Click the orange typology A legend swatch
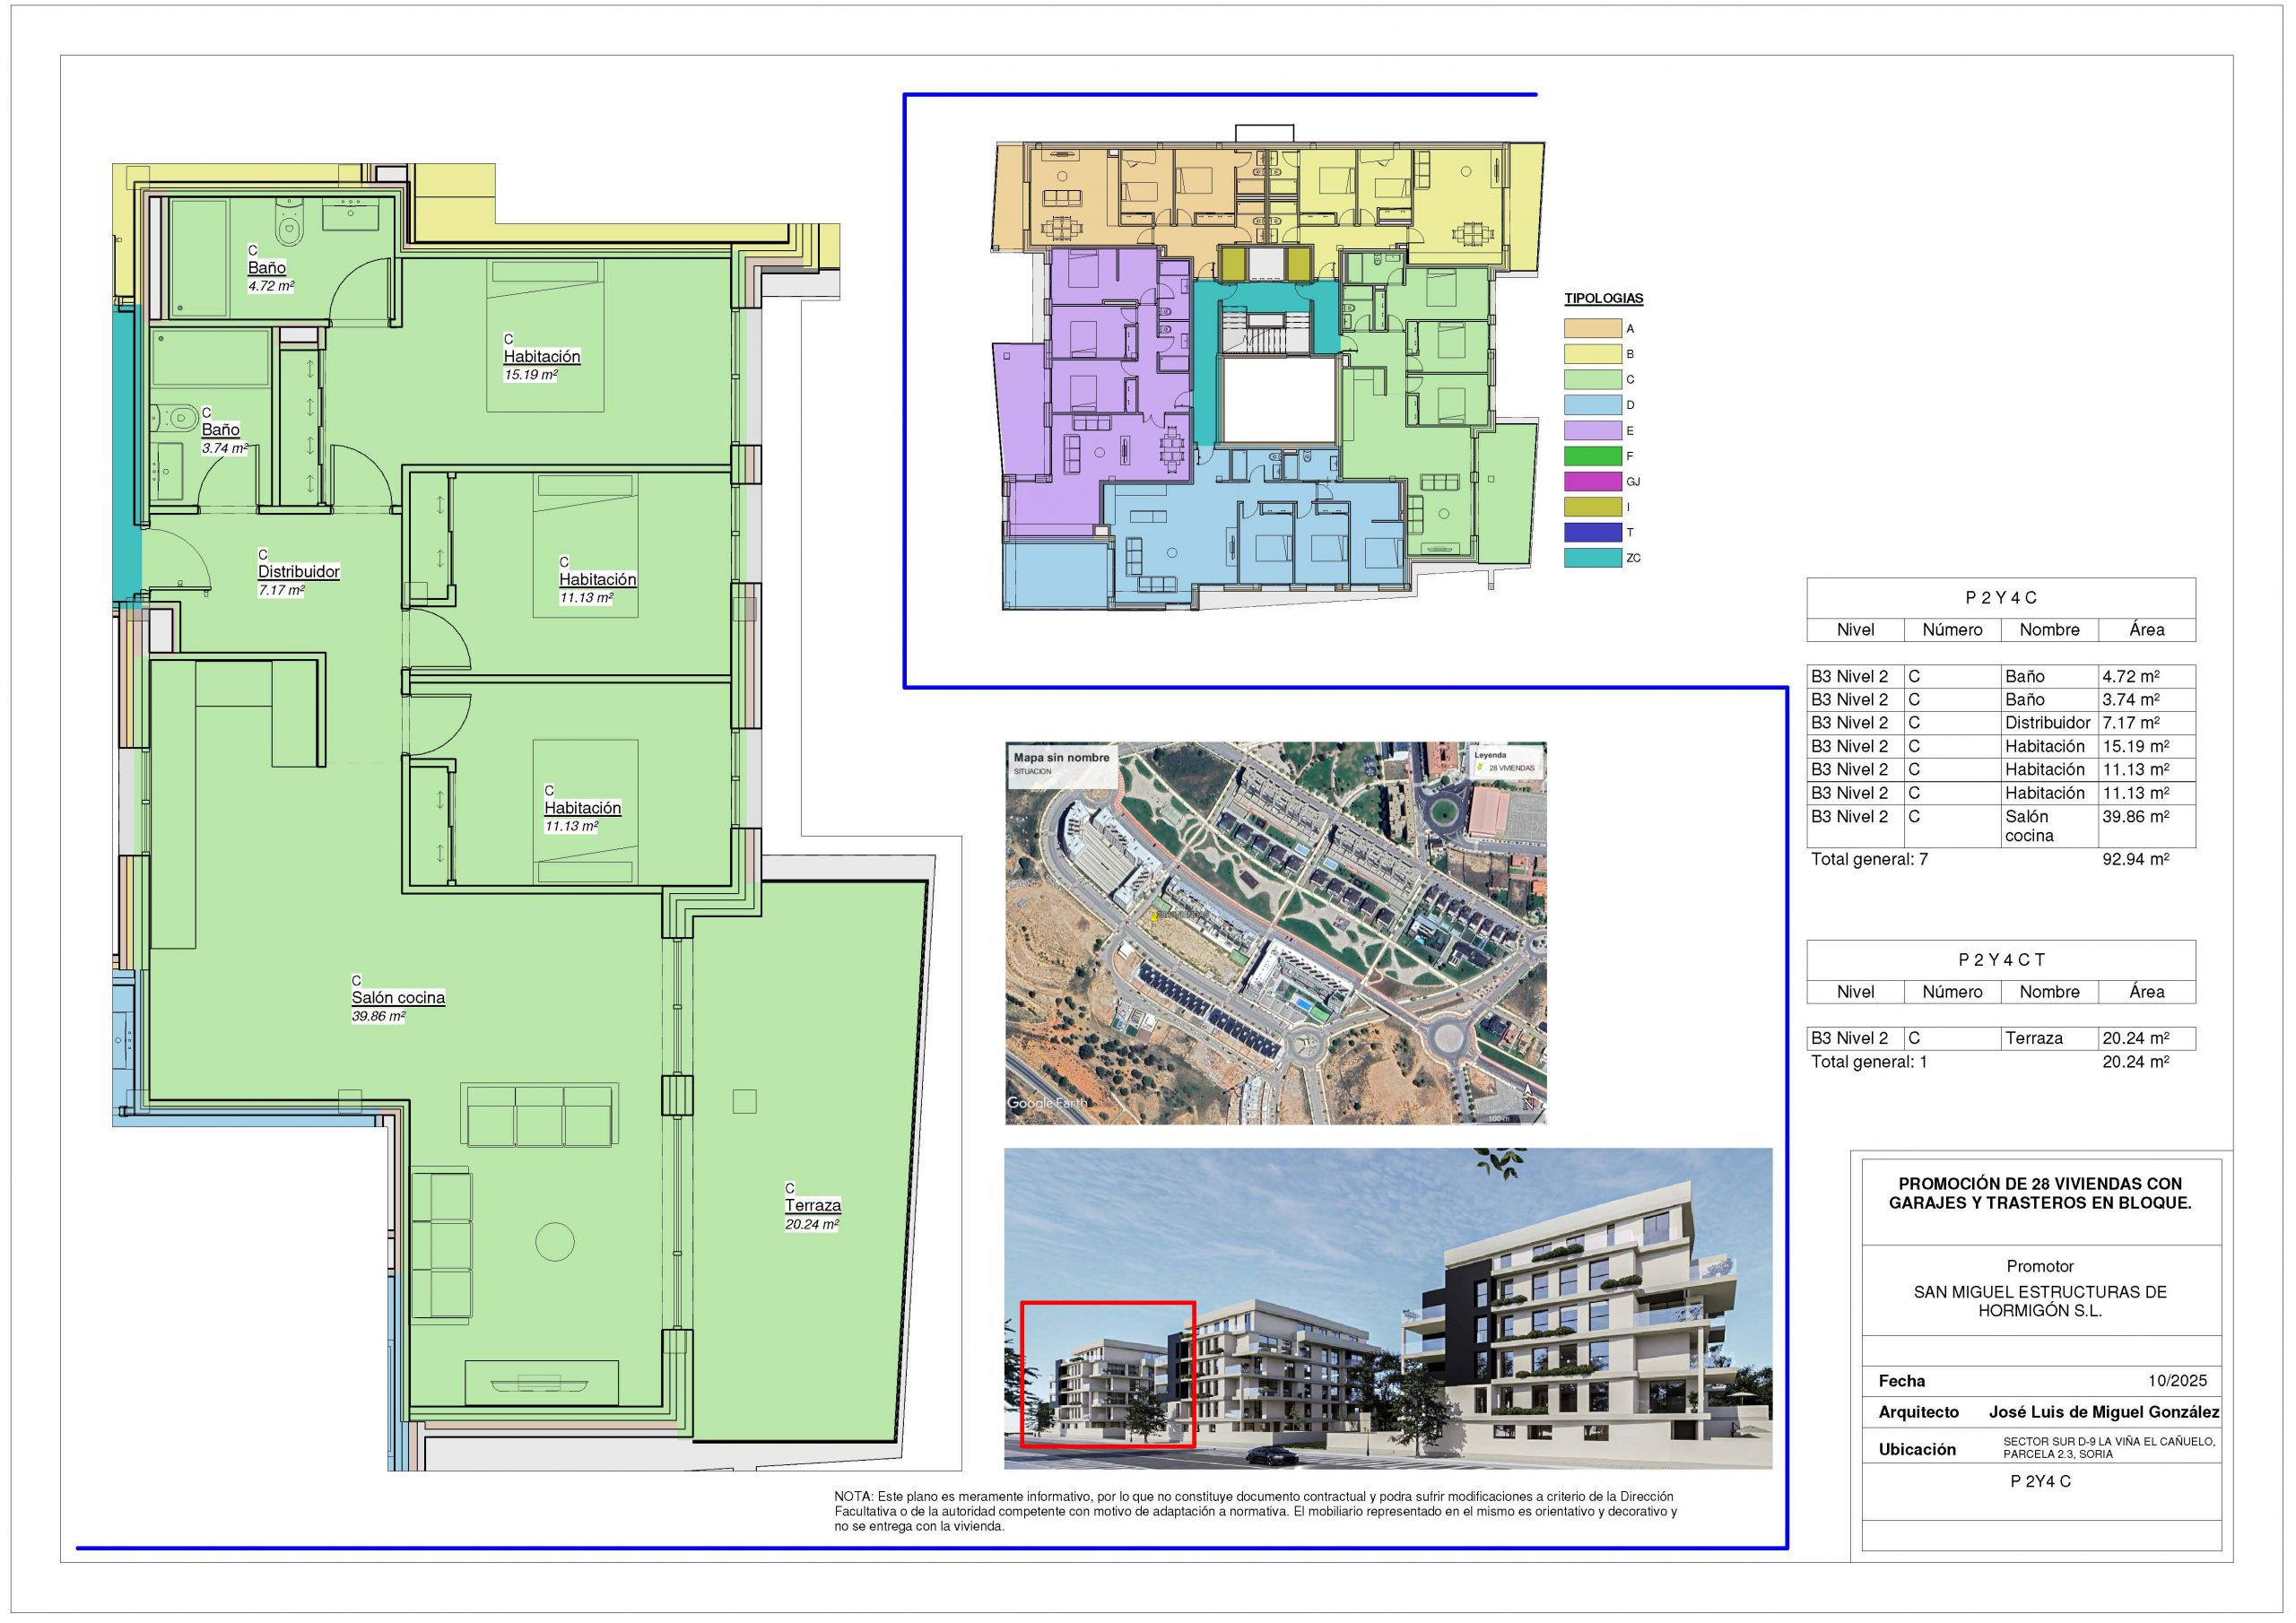The image size is (2296, 1623). coord(1592,328)
